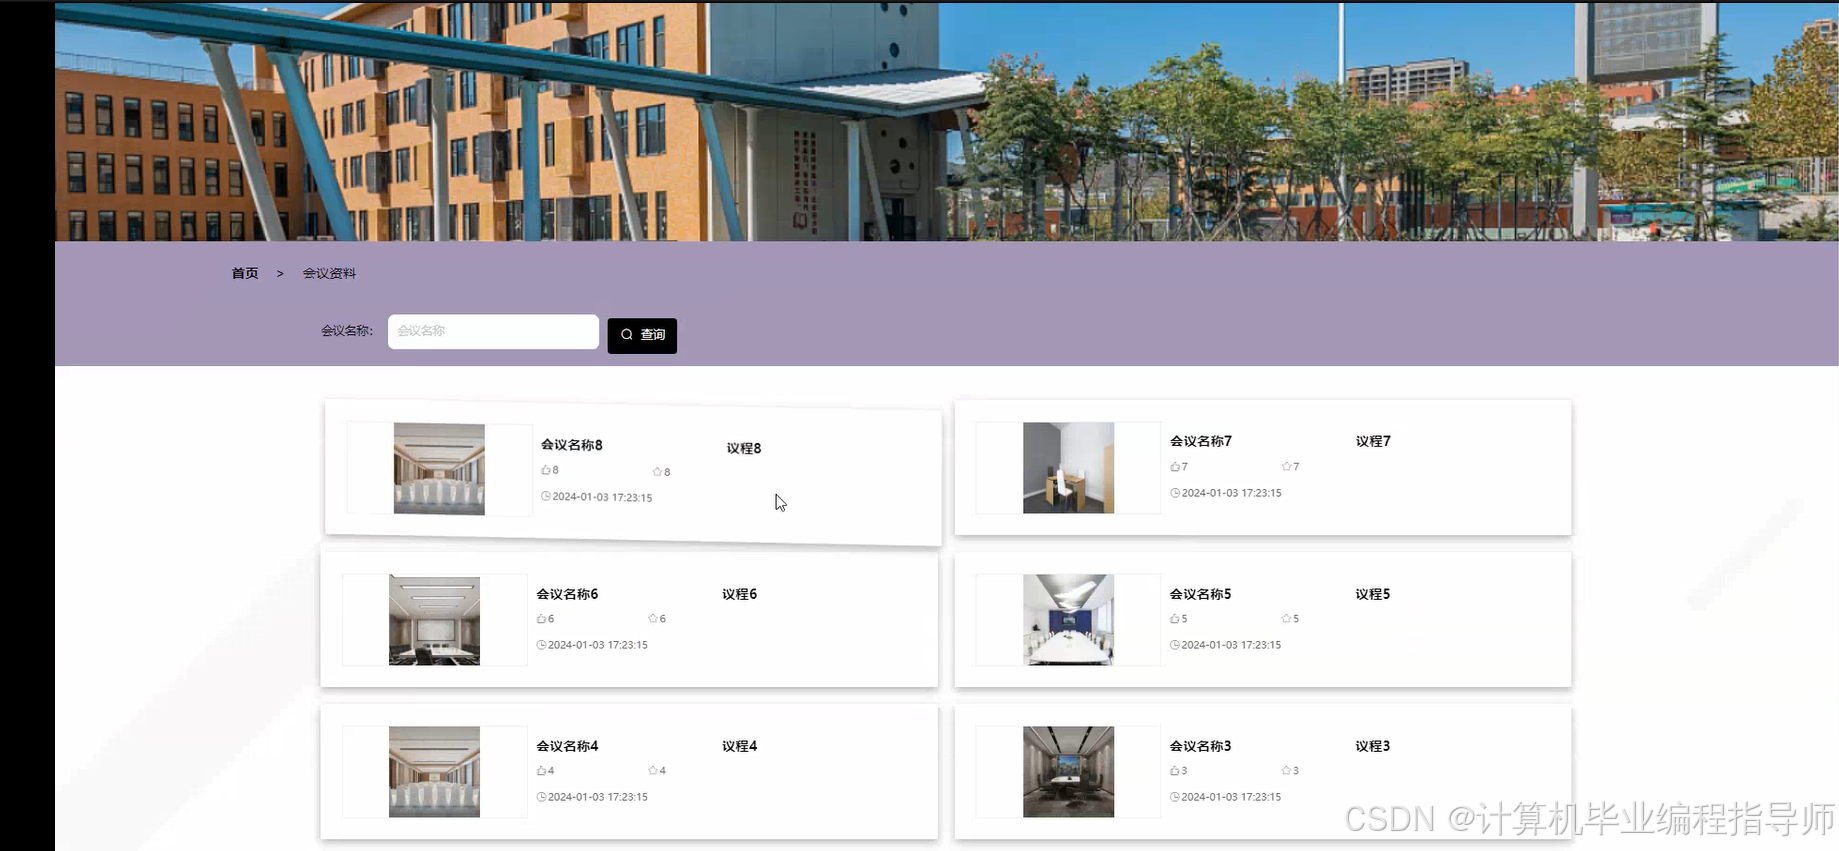Click the 议程5 label
The image size is (1839, 851).
point(1373,594)
